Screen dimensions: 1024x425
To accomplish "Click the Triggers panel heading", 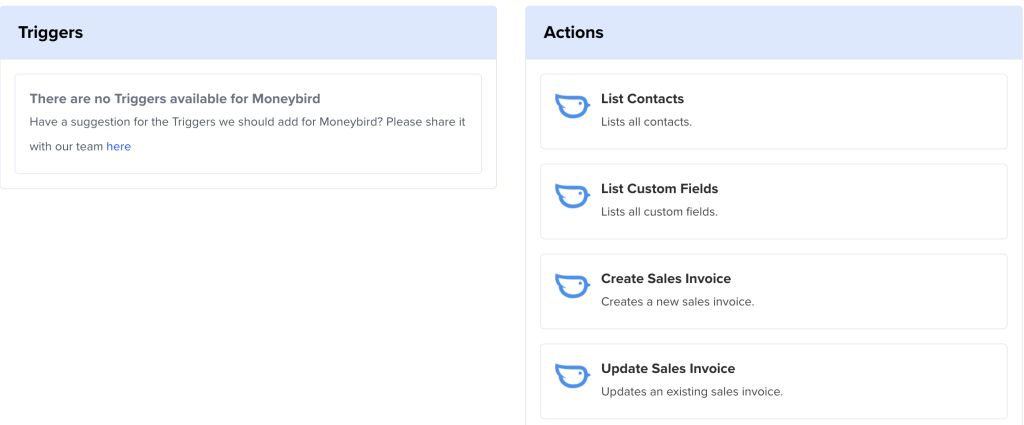I will click(50, 32).
